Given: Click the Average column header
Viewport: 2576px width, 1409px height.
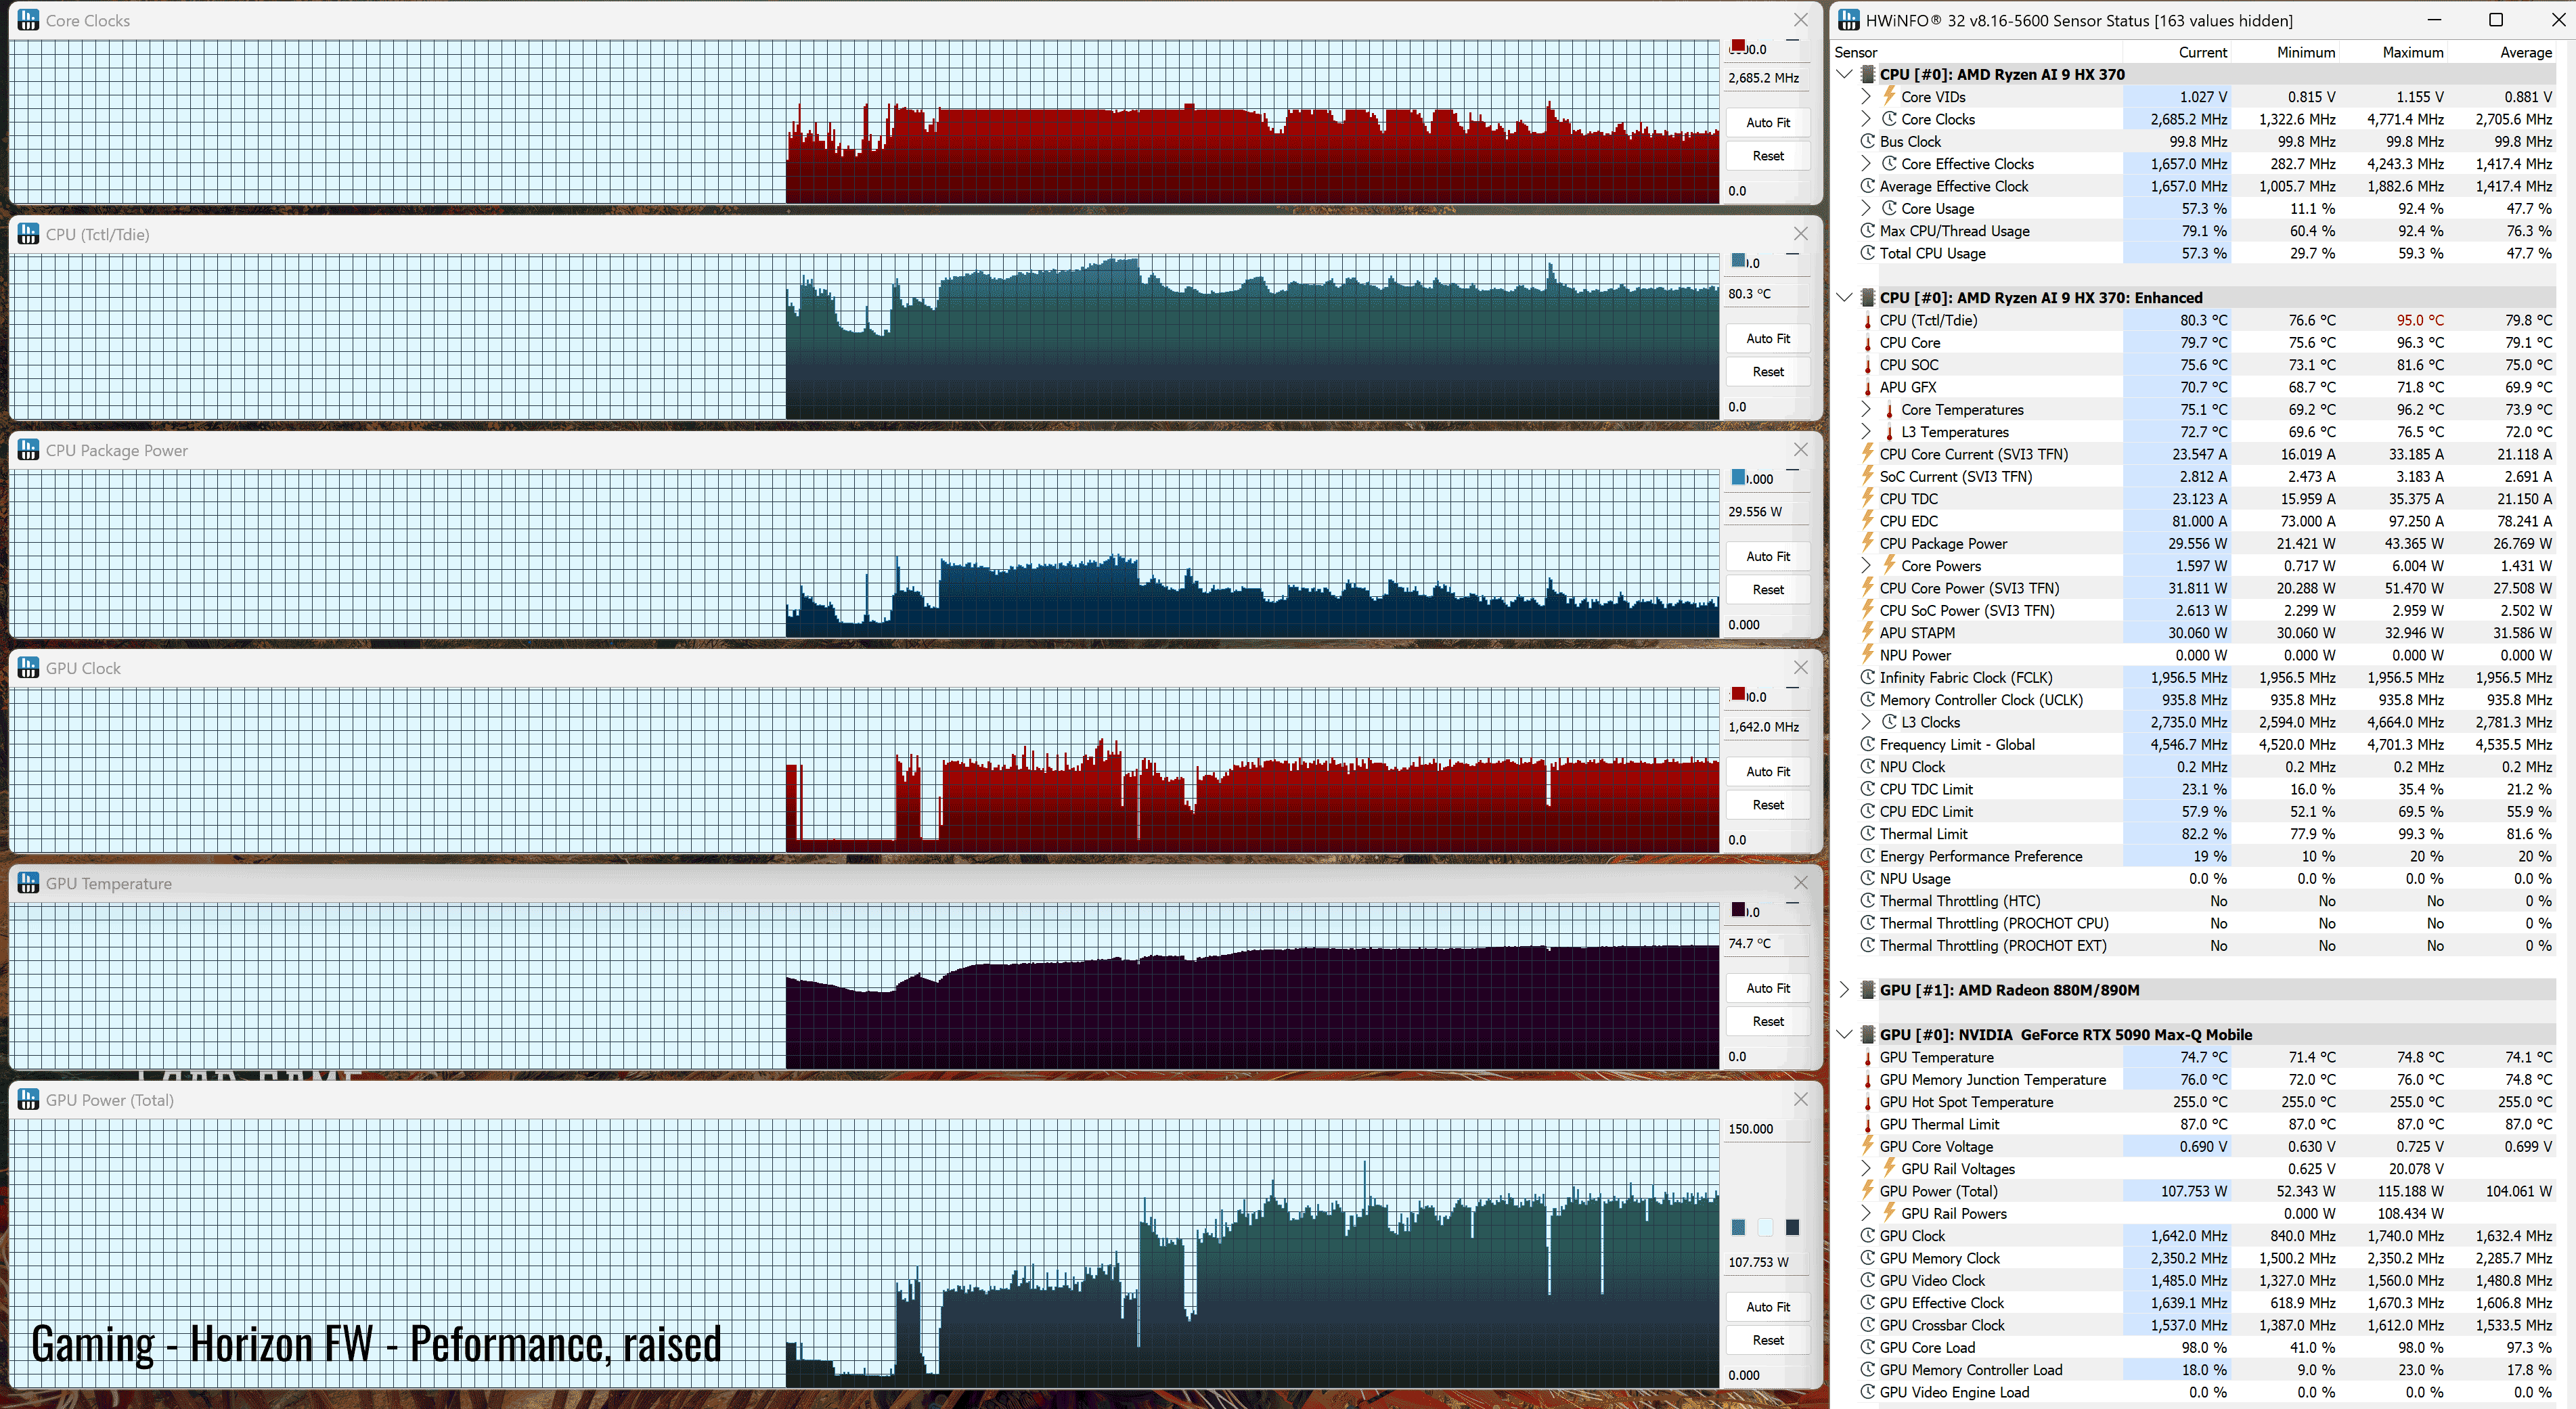Looking at the screenshot, I should [x=2525, y=52].
